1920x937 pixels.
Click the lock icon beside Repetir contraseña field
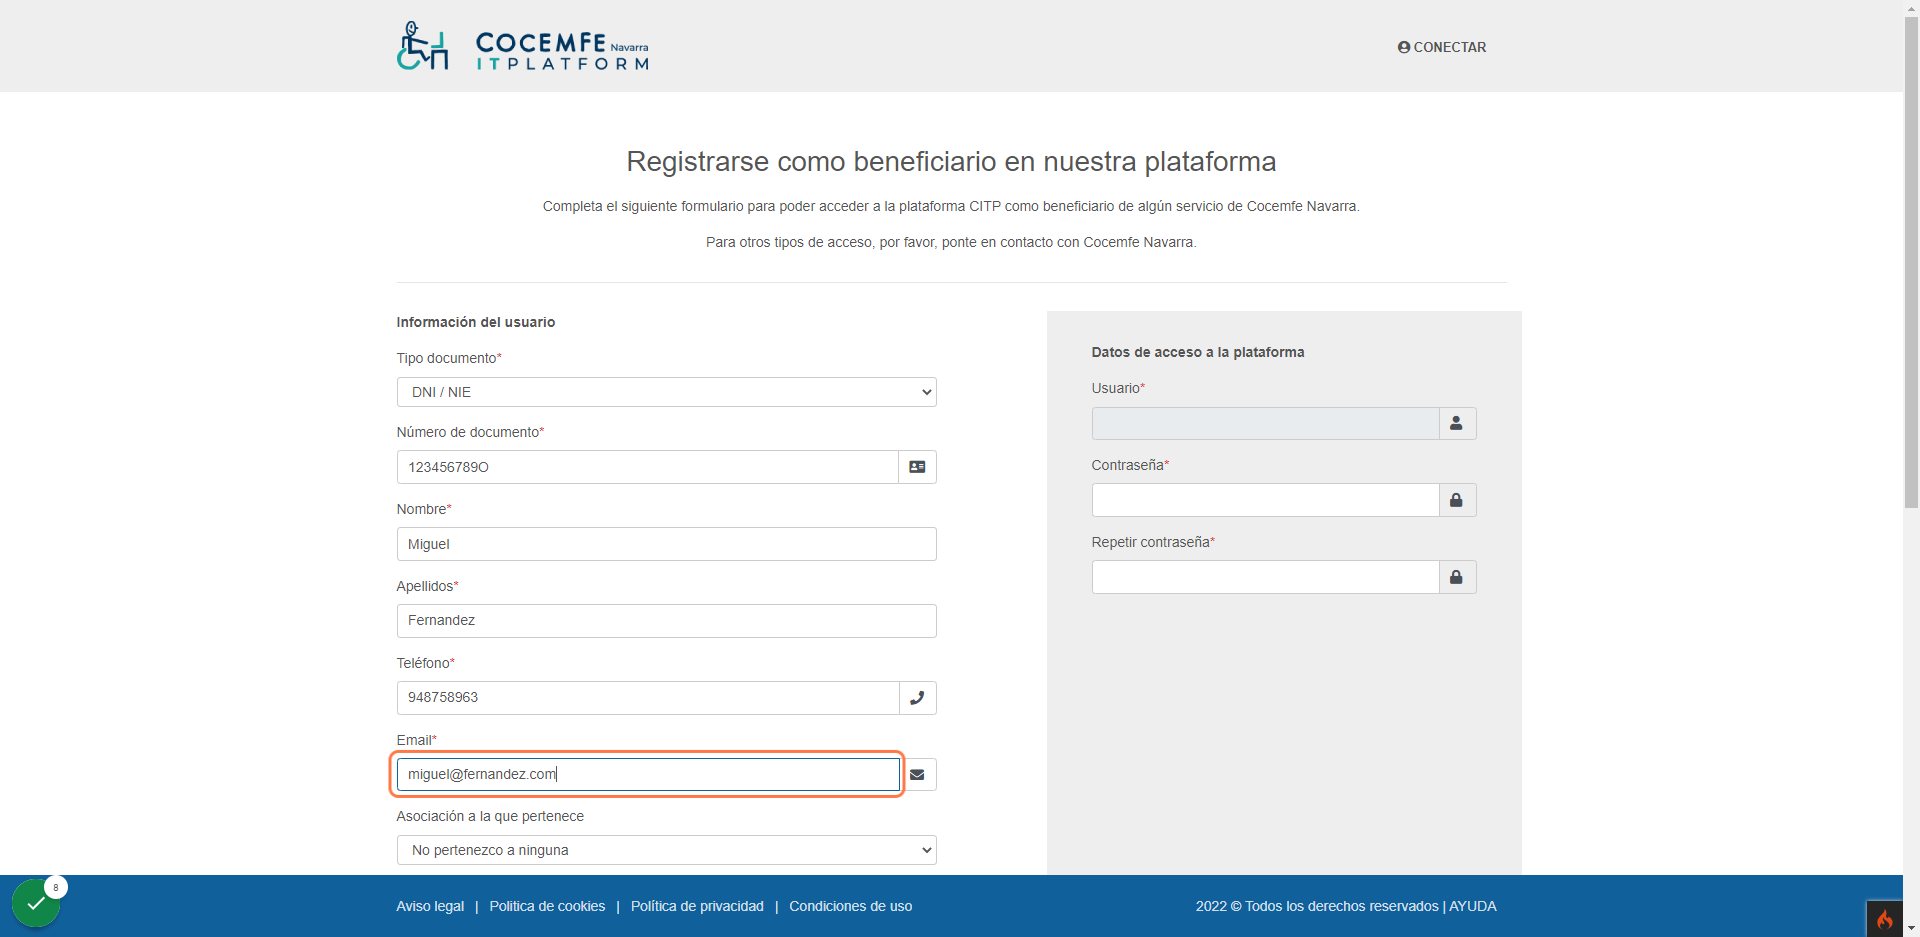point(1457,577)
